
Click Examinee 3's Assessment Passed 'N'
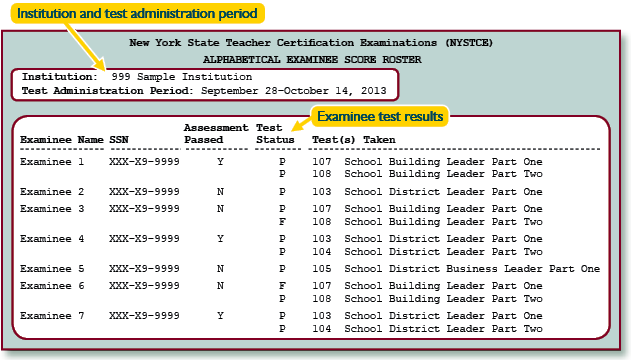pos(220,209)
